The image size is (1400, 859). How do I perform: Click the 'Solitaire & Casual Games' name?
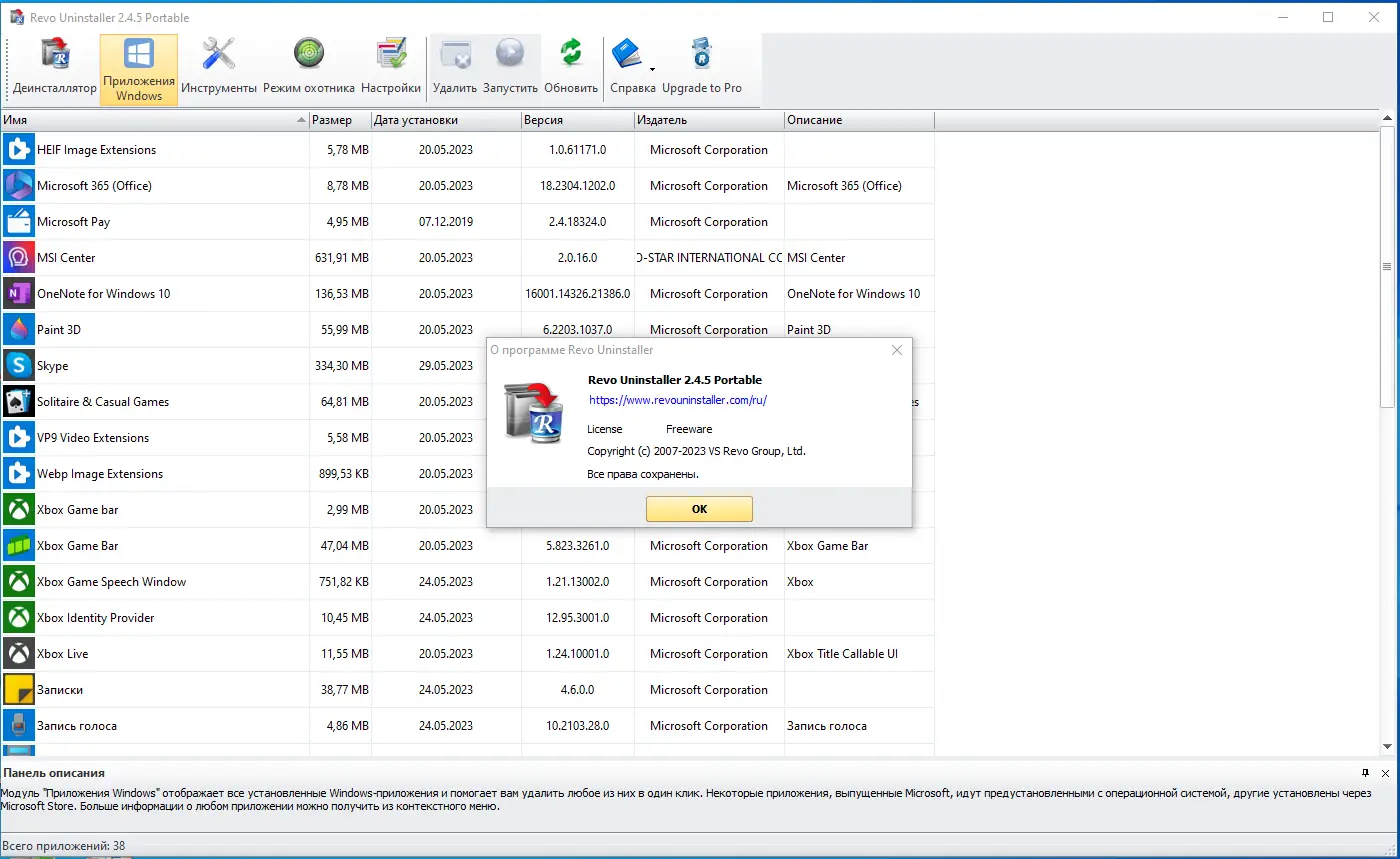pos(103,402)
